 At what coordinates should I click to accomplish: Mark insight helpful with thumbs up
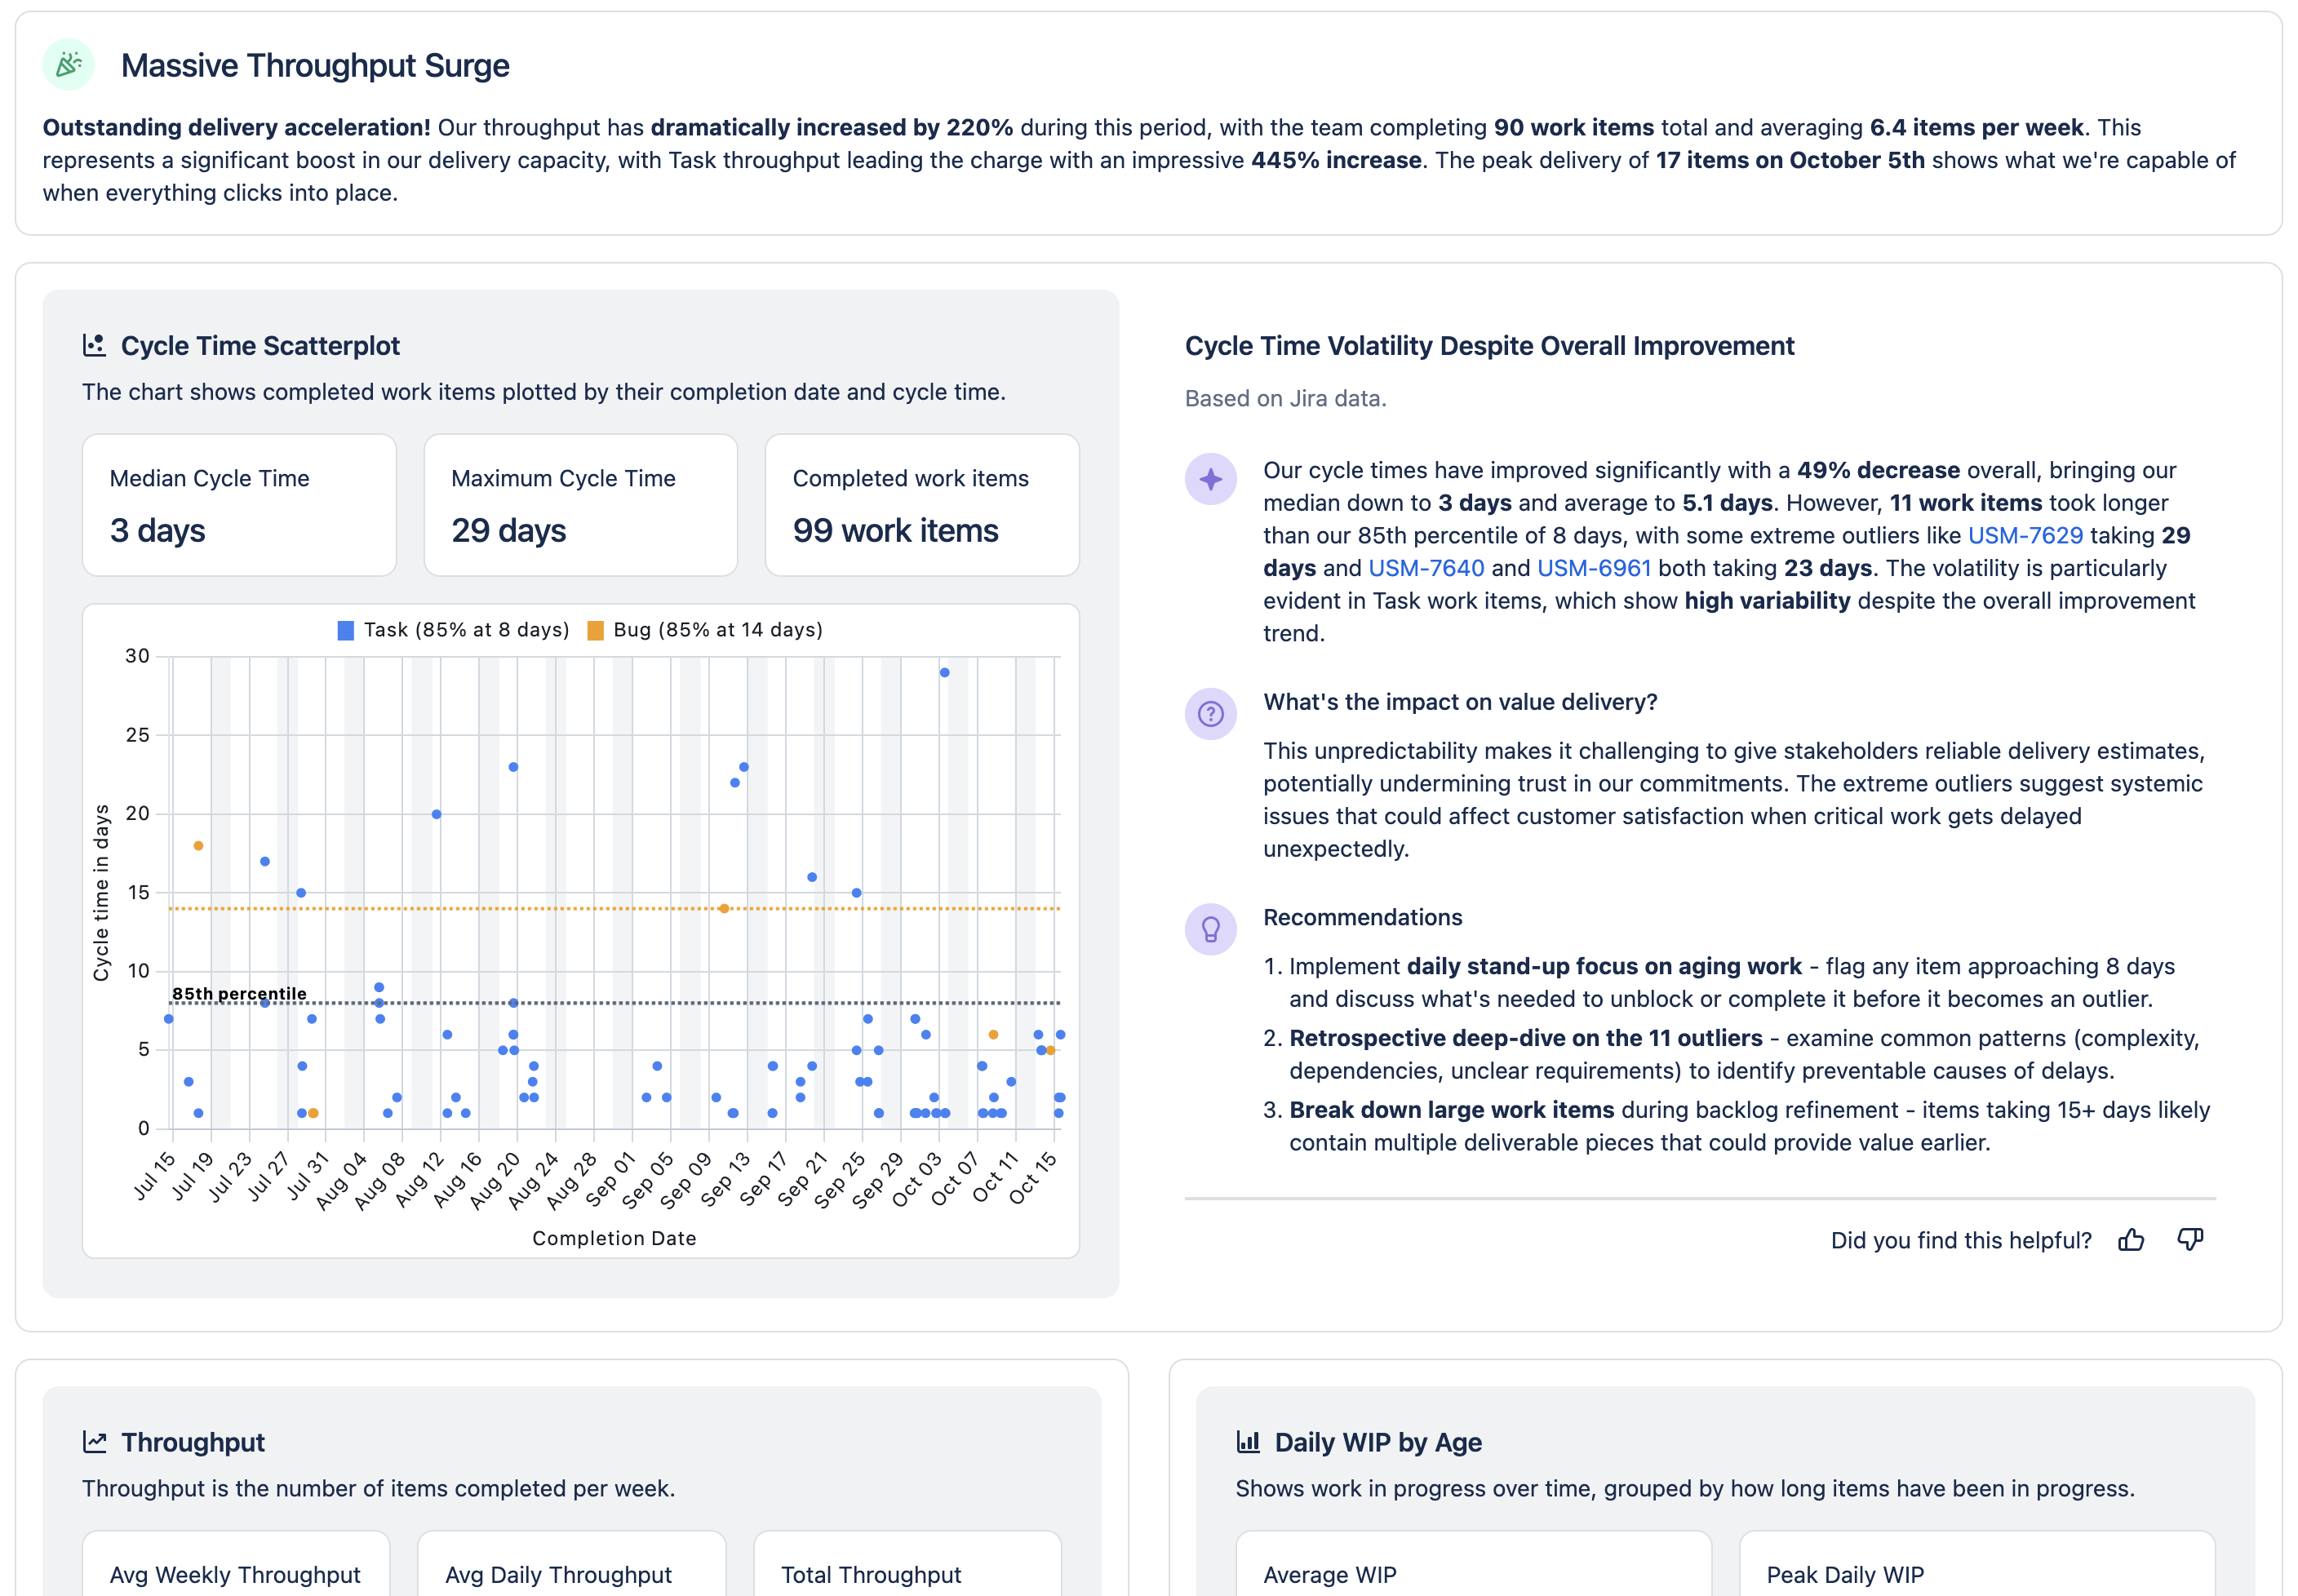pos(2130,1240)
